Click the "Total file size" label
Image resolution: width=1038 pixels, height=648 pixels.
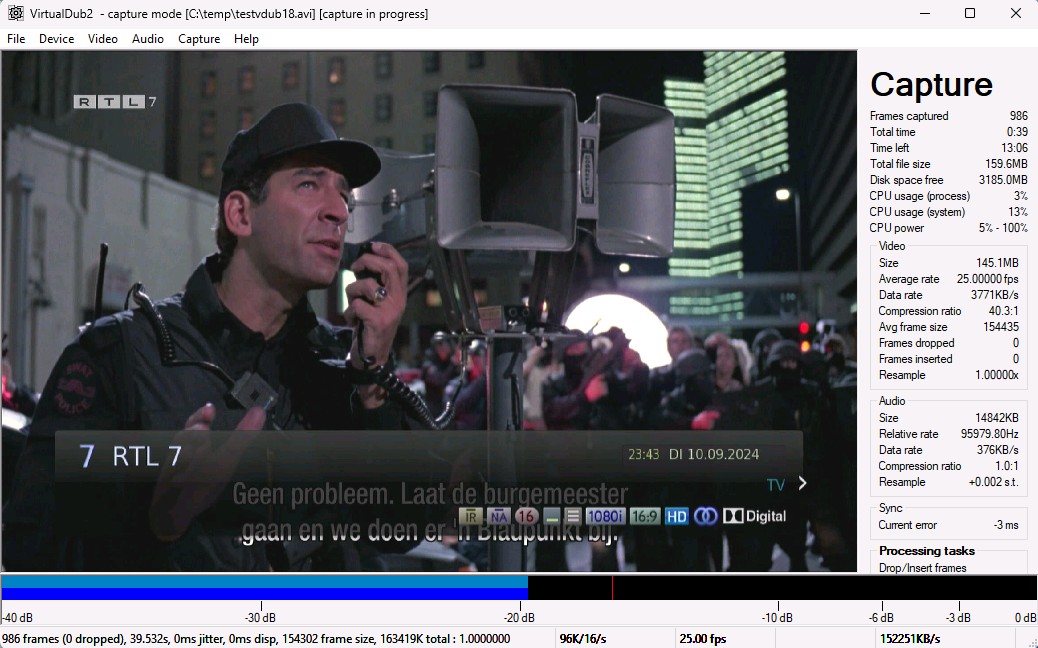(x=900, y=163)
